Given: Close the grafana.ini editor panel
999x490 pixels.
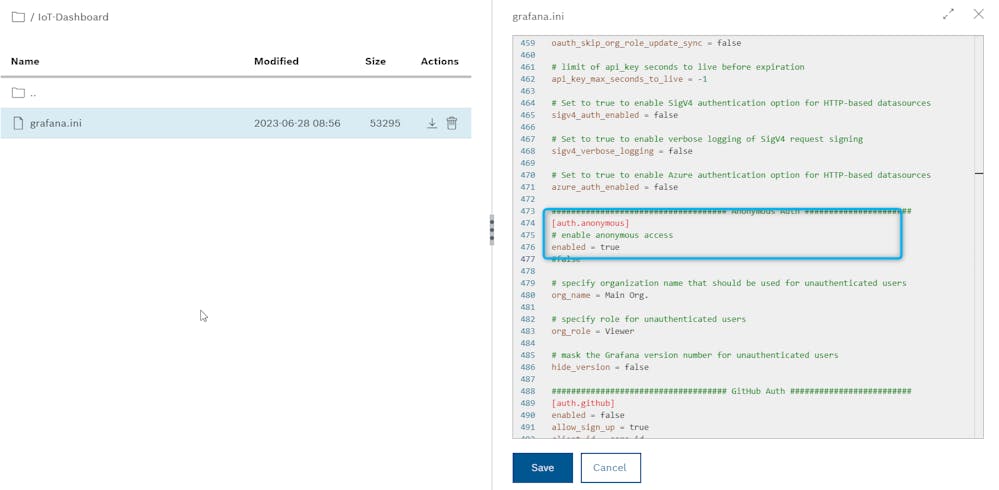Looking at the screenshot, I should [979, 14].
